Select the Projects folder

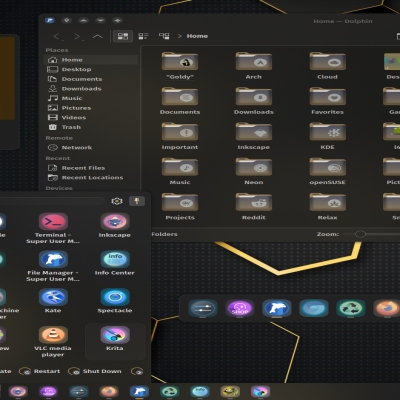pyautogui.click(x=180, y=207)
